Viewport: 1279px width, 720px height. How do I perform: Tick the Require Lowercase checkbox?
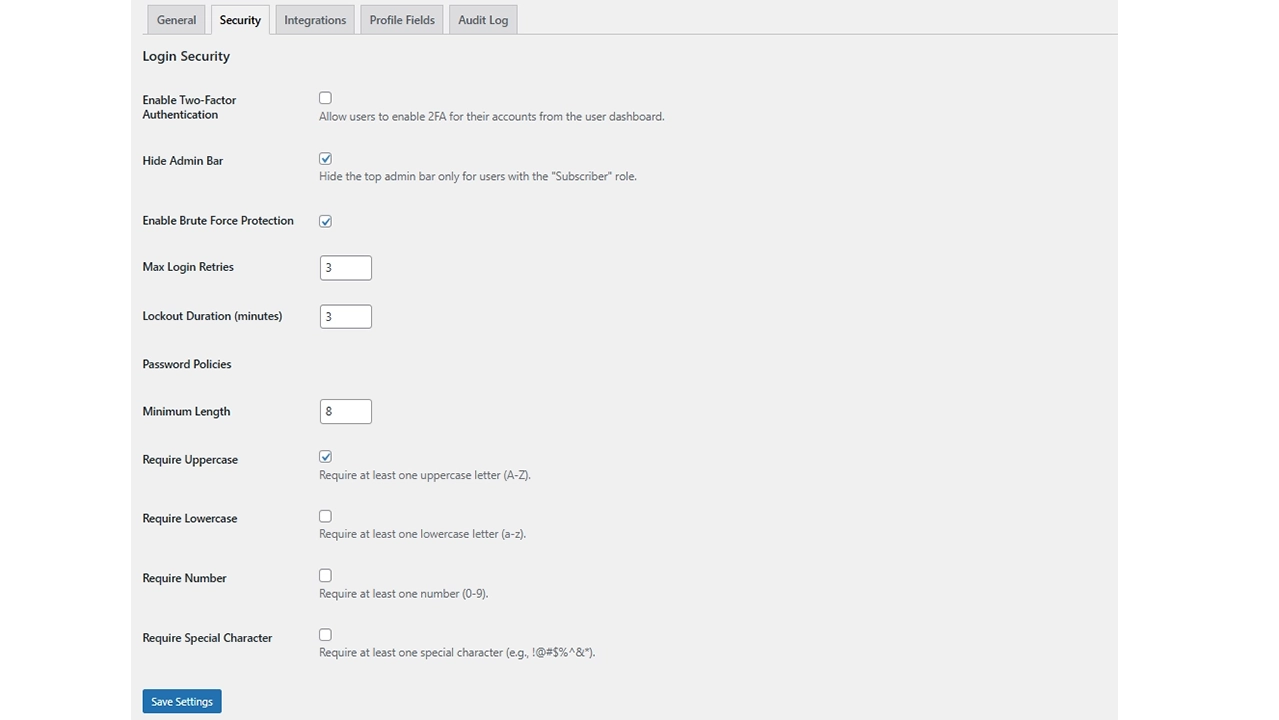325,516
